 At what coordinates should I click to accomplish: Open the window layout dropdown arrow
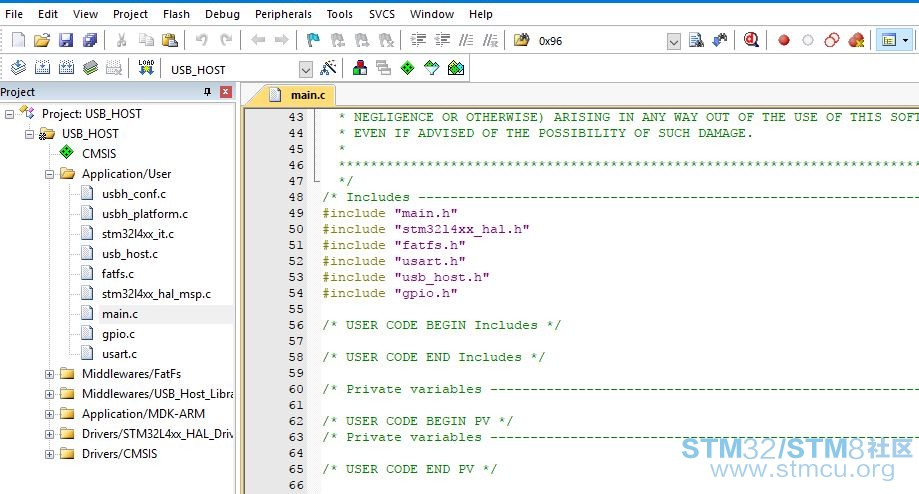[x=906, y=40]
